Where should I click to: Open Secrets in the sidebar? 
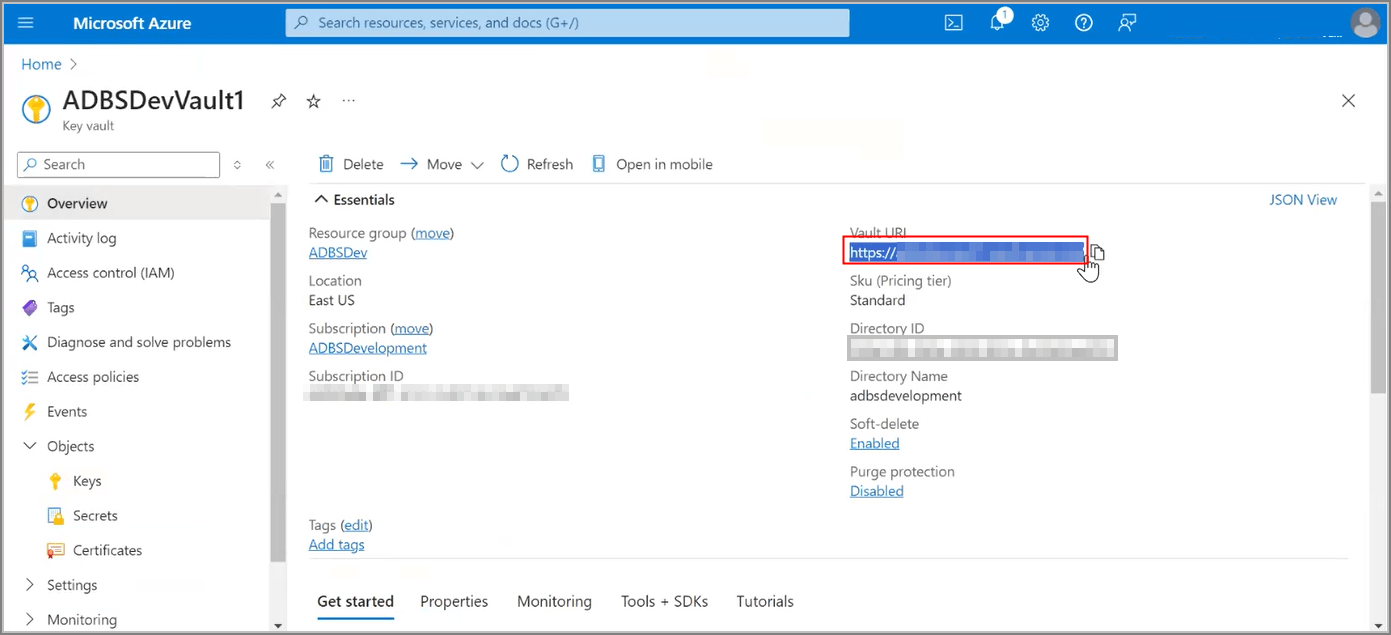click(93, 515)
